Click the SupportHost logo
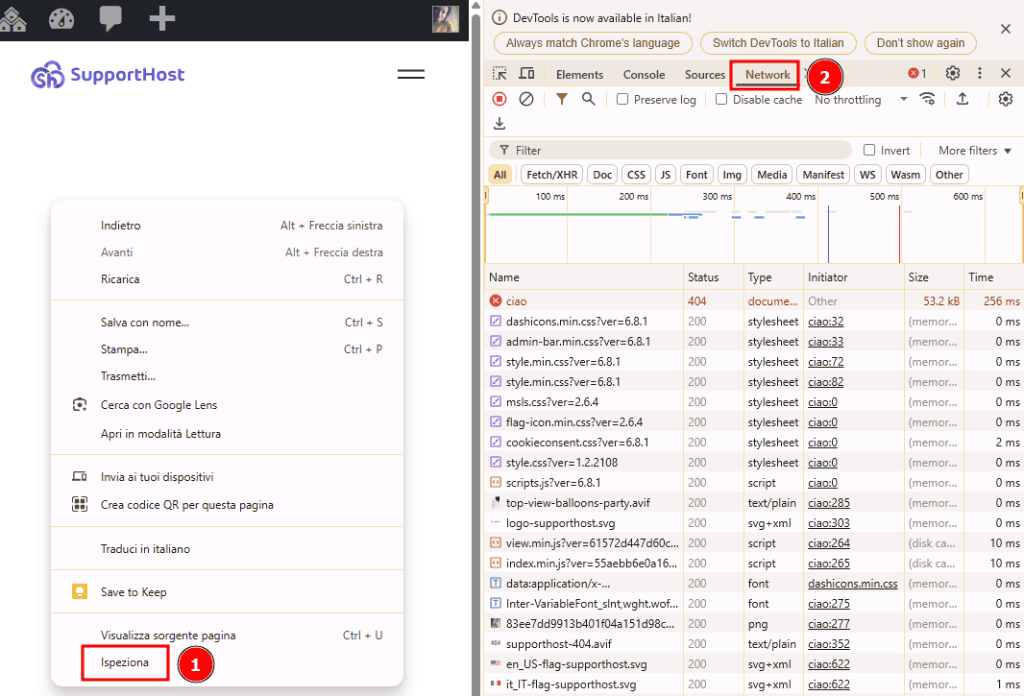Image resolution: width=1024 pixels, height=696 pixels. 108,75
